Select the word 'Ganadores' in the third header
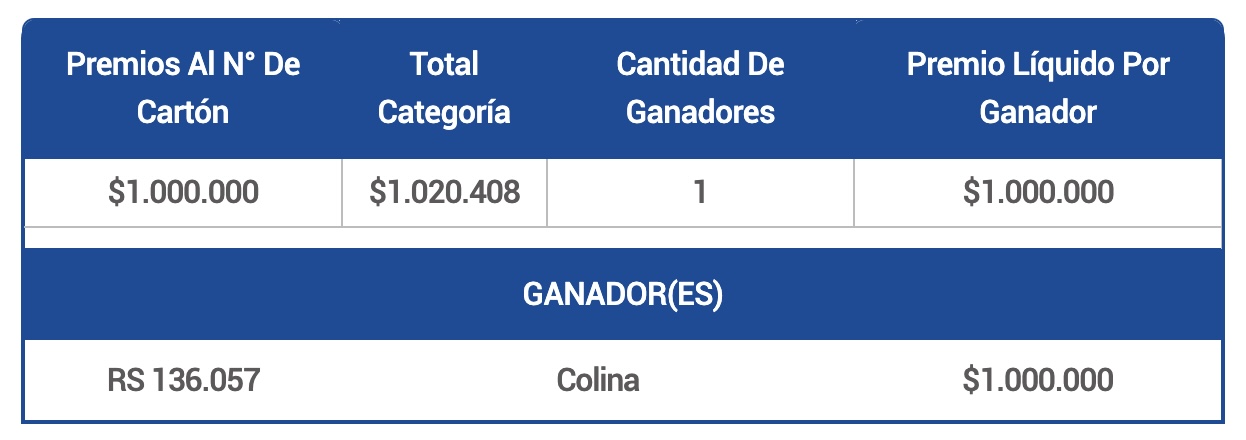1246x440 pixels. pos(700,111)
